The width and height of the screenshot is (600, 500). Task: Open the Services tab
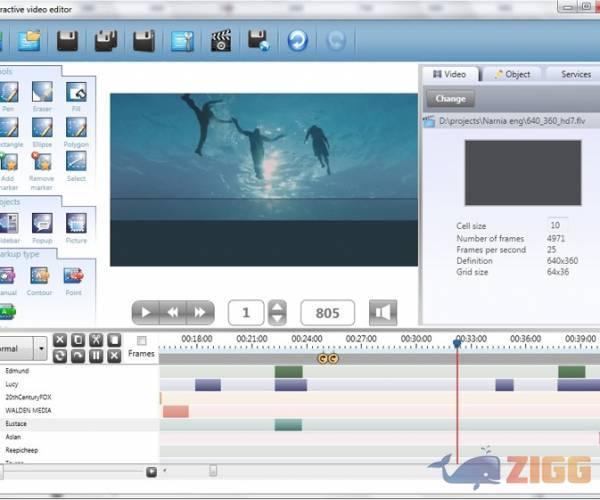pos(575,74)
